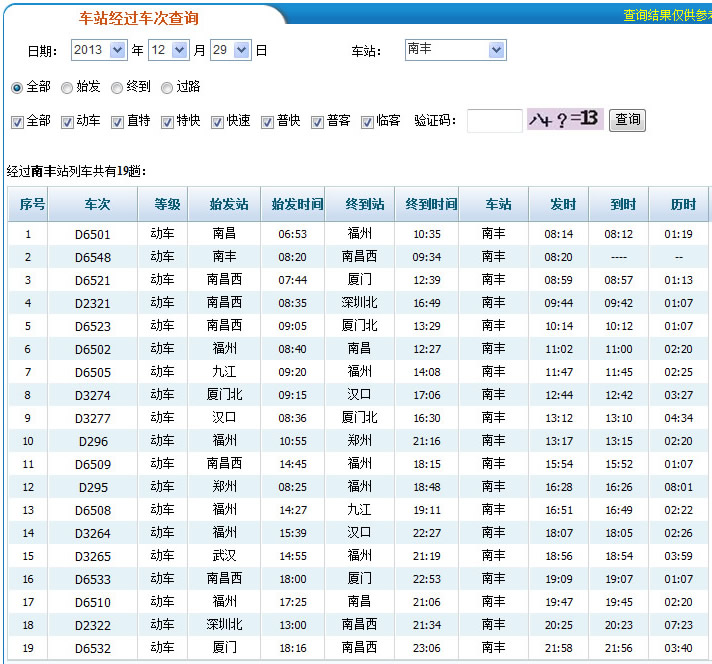Uncheck the 快速 checkbox
712x664 pixels.
(217, 122)
